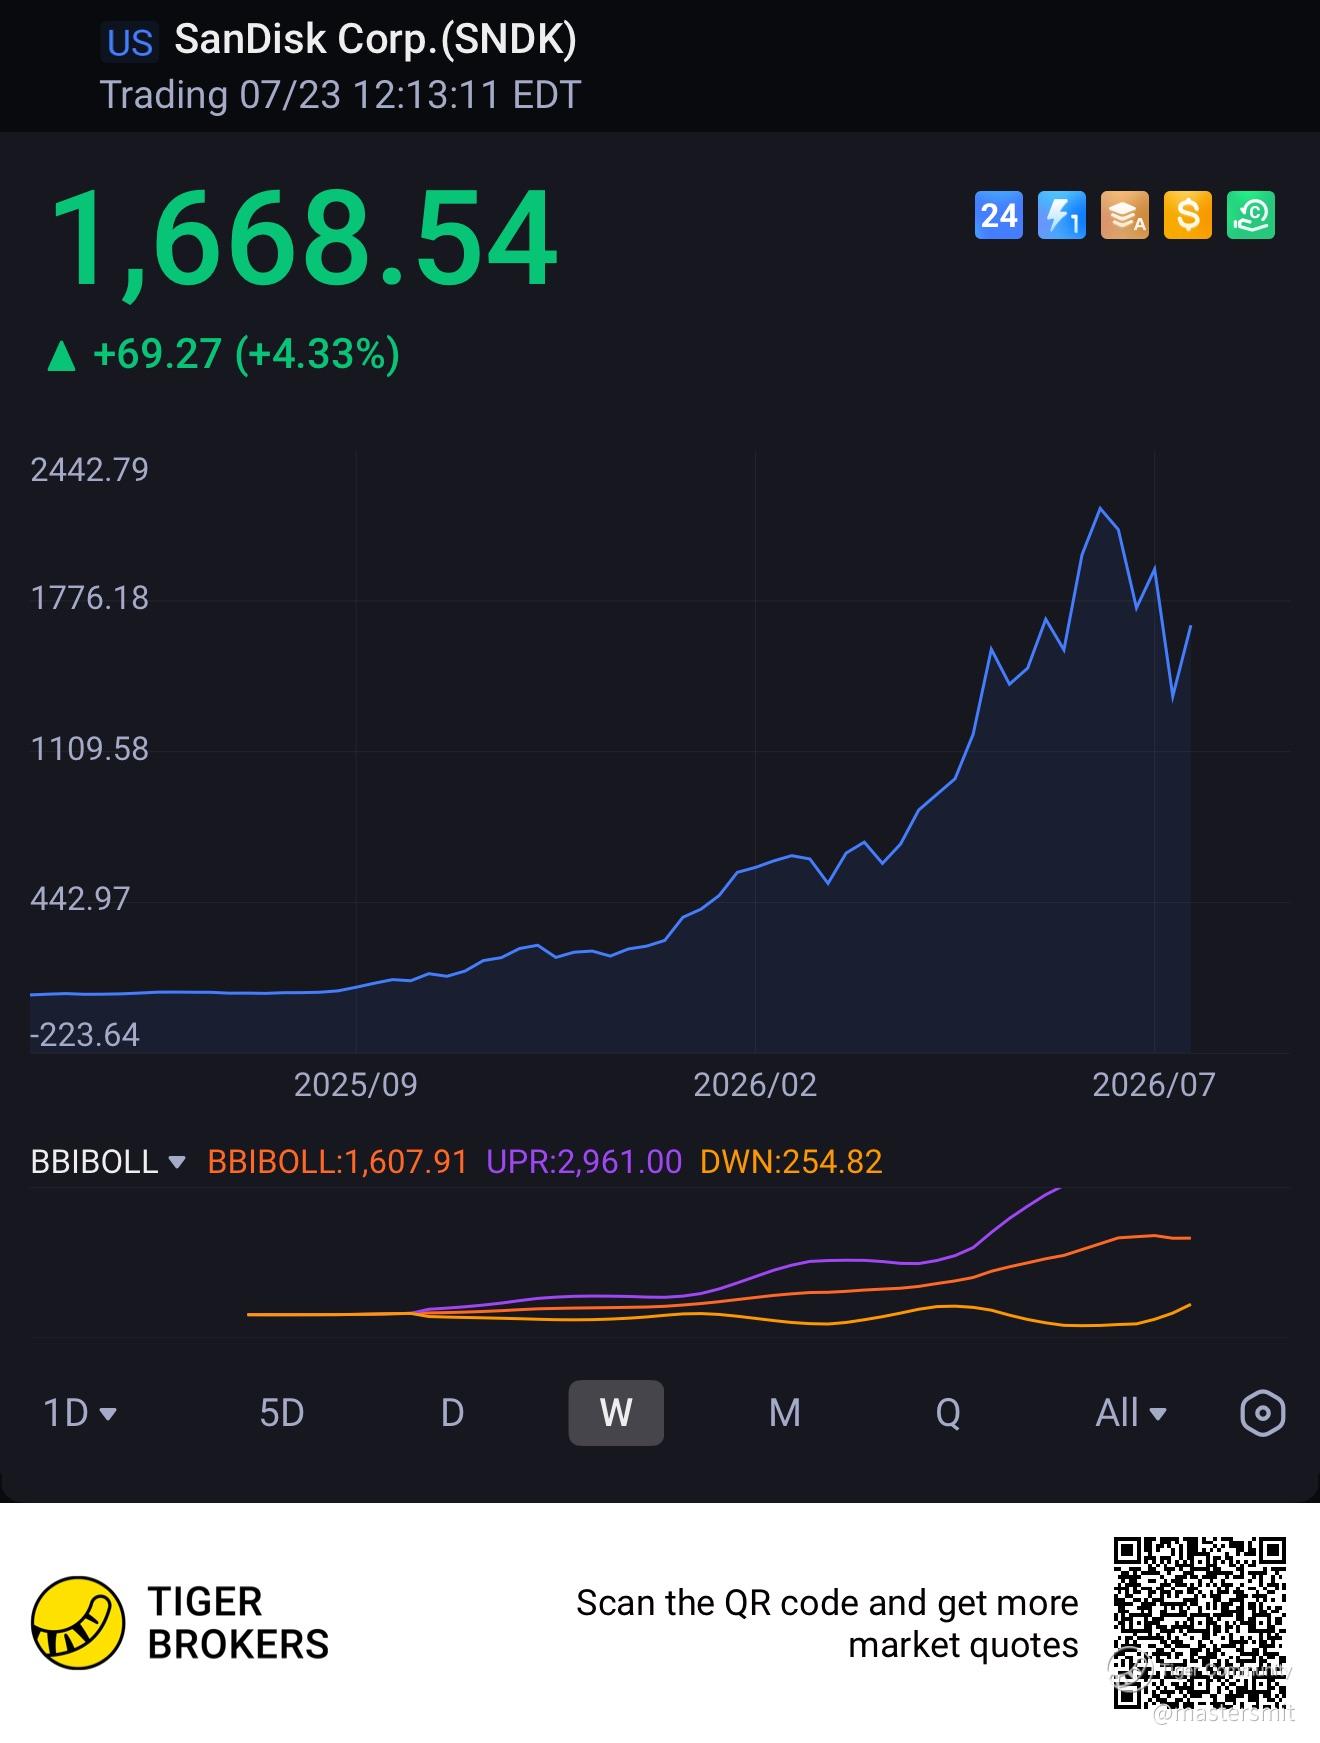This screenshot has height=1743, width=1320.
Task: Tap the DWN:254.82 value
Action: [x=791, y=1162]
